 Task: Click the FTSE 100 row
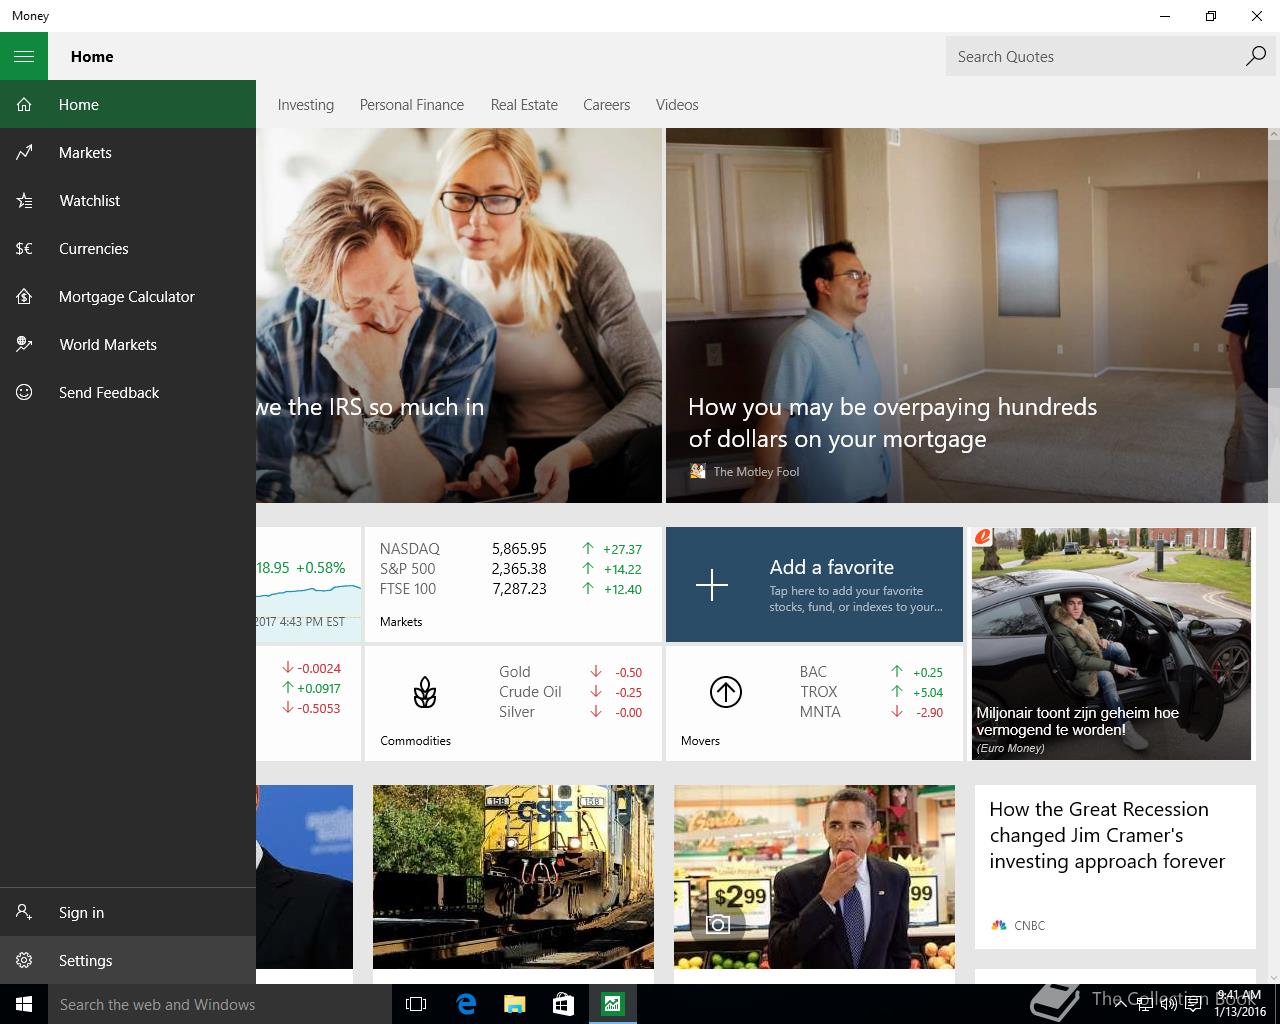click(511, 588)
